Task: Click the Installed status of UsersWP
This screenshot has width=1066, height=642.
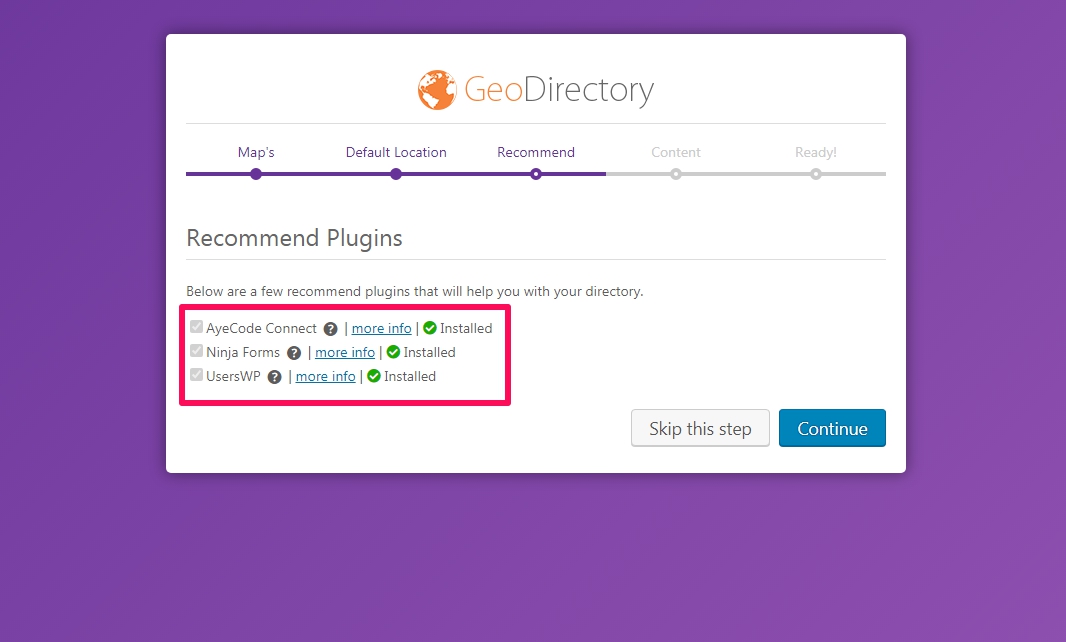Action: (410, 376)
